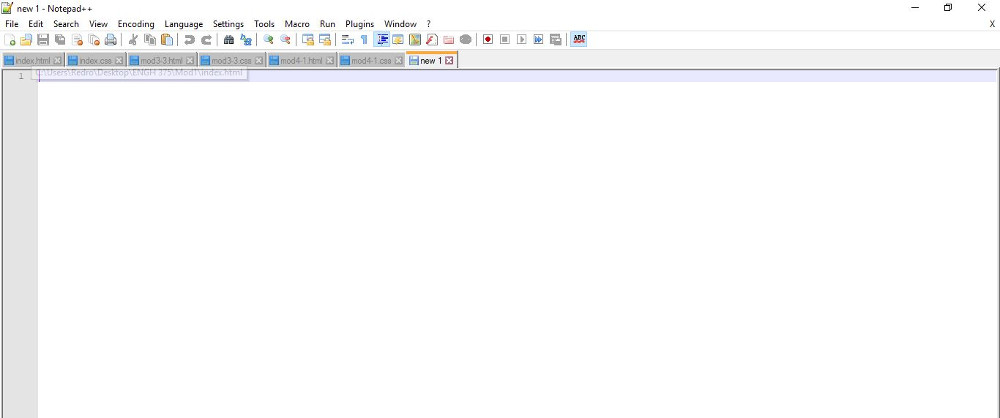This screenshot has height=418, width=1000.
Task: Click the Redo arrow icon
Action: pyautogui.click(x=206, y=40)
